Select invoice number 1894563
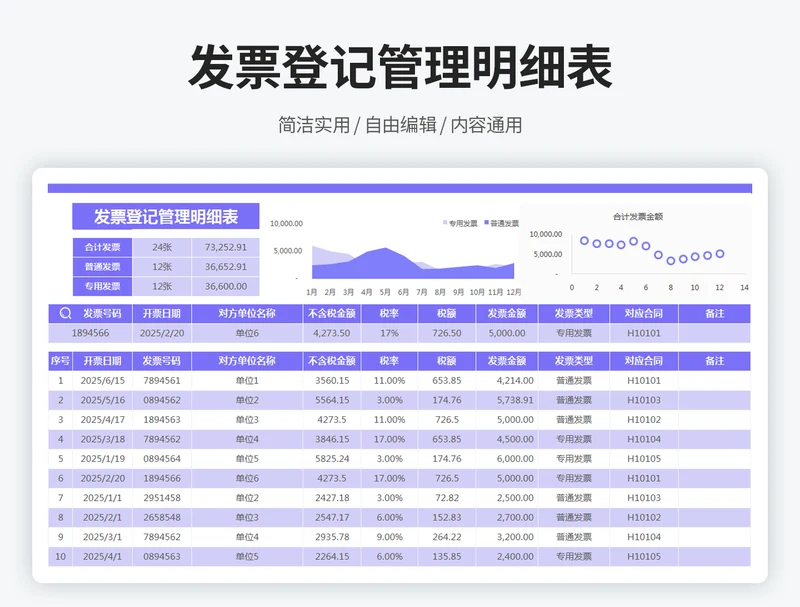 click(x=162, y=420)
